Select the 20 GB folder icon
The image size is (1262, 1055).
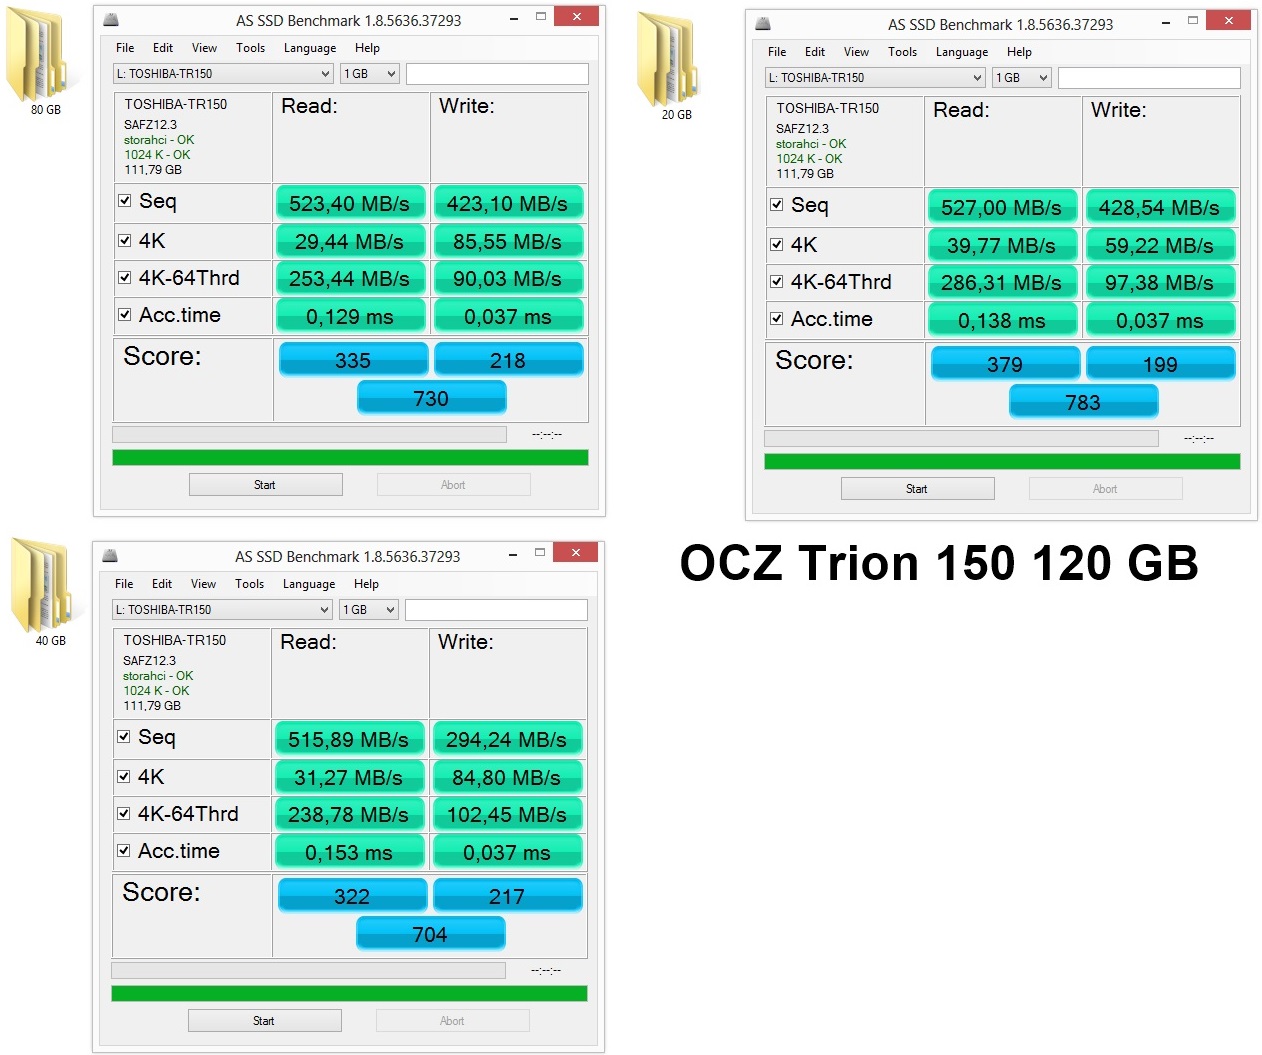[670, 59]
